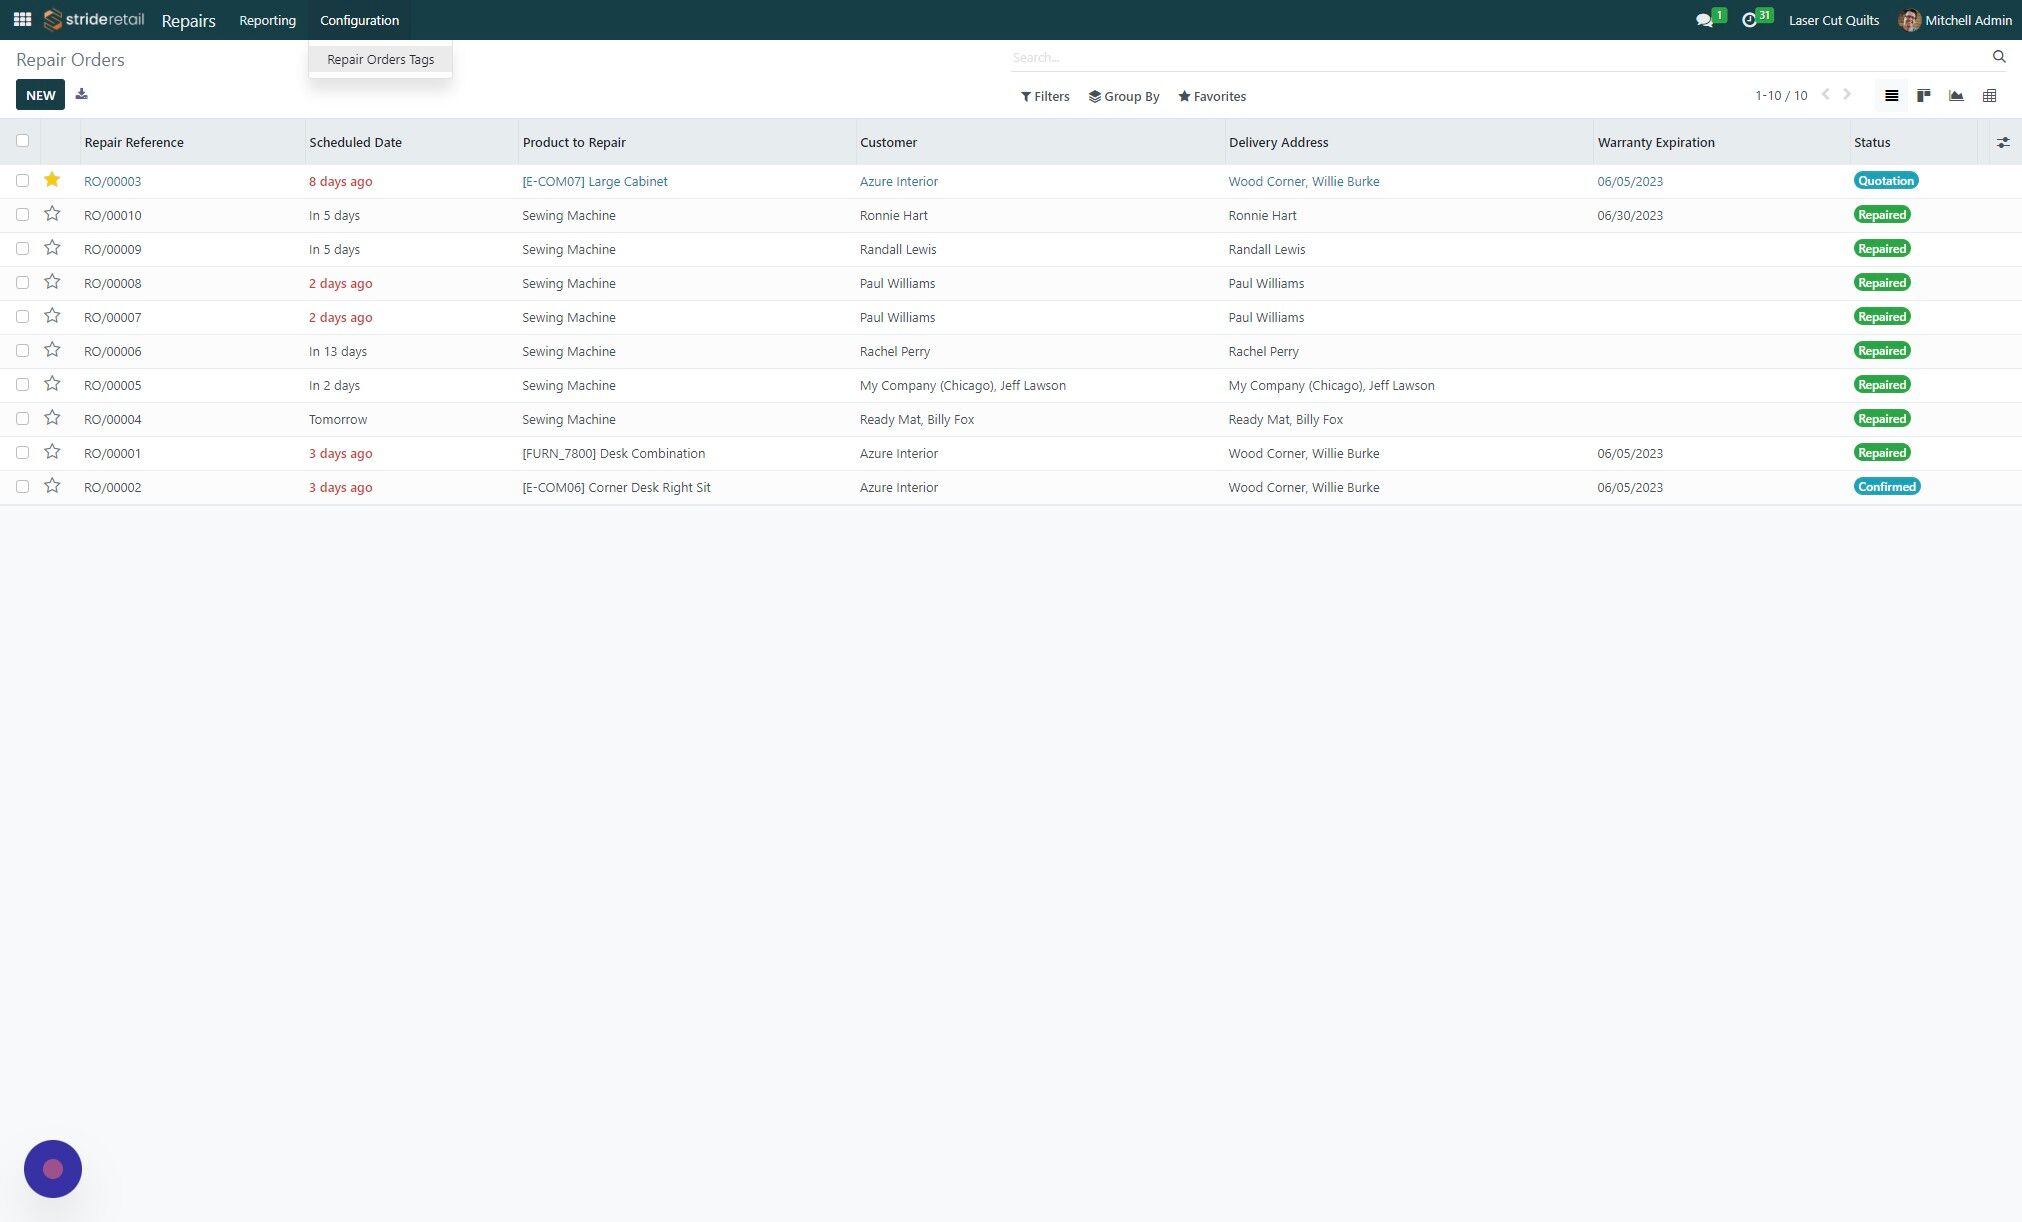Image resolution: width=2022 pixels, height=1222 pixels.
Task: Star repair order RO/00001
Action: point(52,452)
